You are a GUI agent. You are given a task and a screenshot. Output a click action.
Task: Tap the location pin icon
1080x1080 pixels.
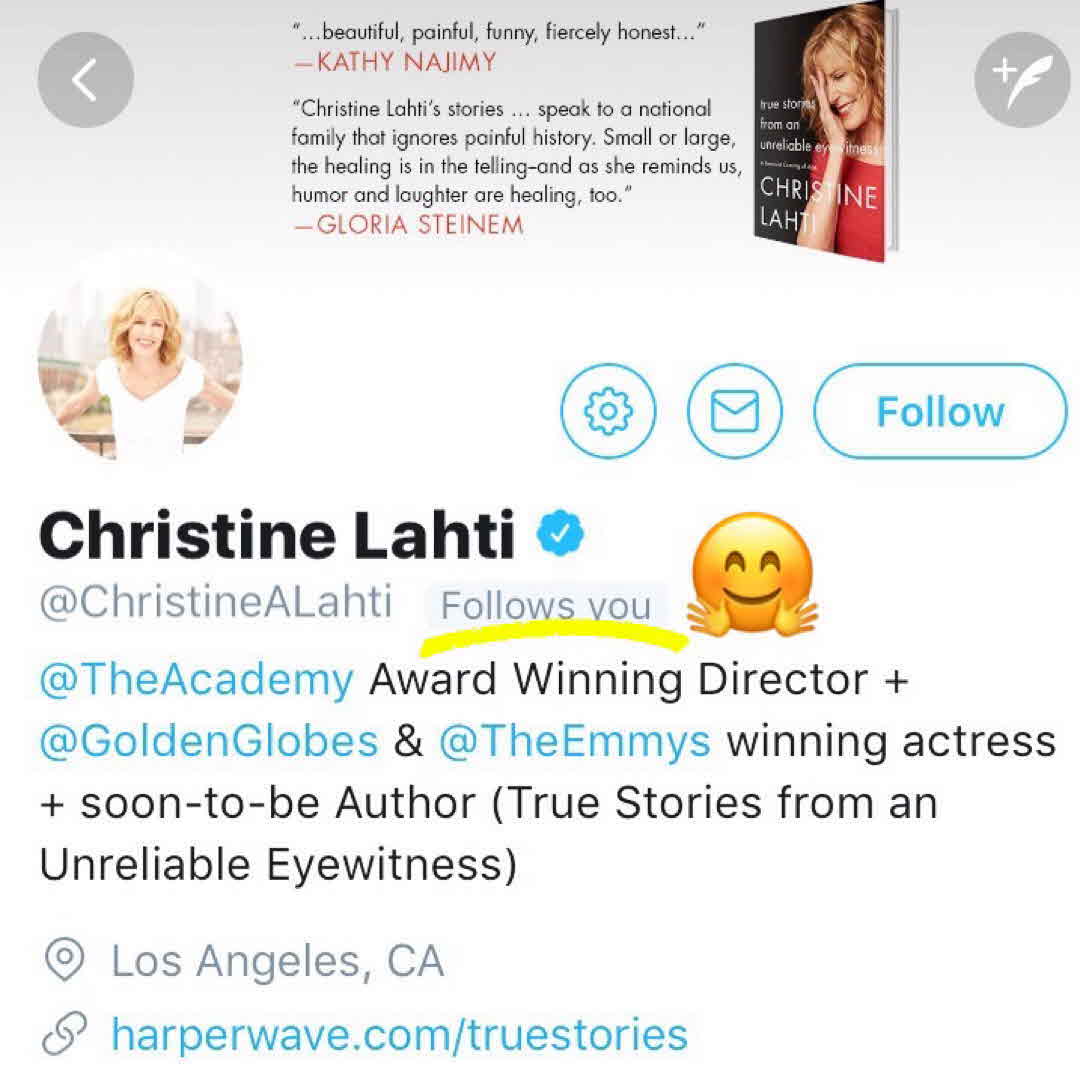coord(64,959)
